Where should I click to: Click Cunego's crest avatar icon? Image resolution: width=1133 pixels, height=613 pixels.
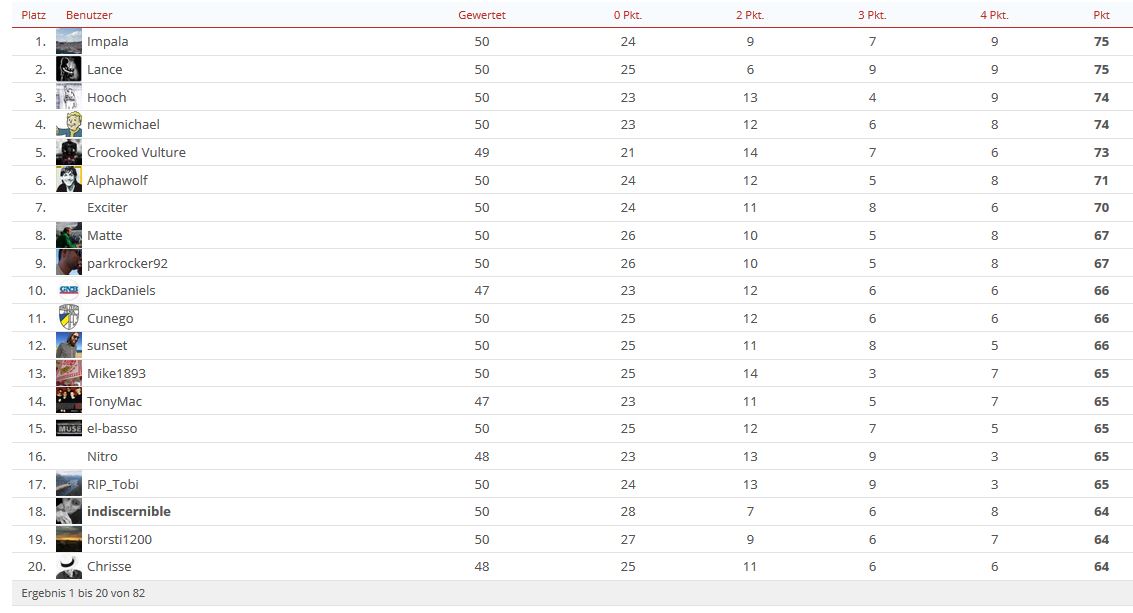coord(69,318)
